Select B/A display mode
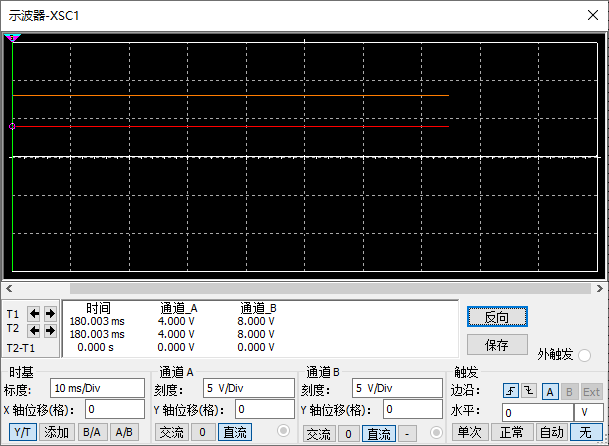The image size is (609, 446). point(92,432)
